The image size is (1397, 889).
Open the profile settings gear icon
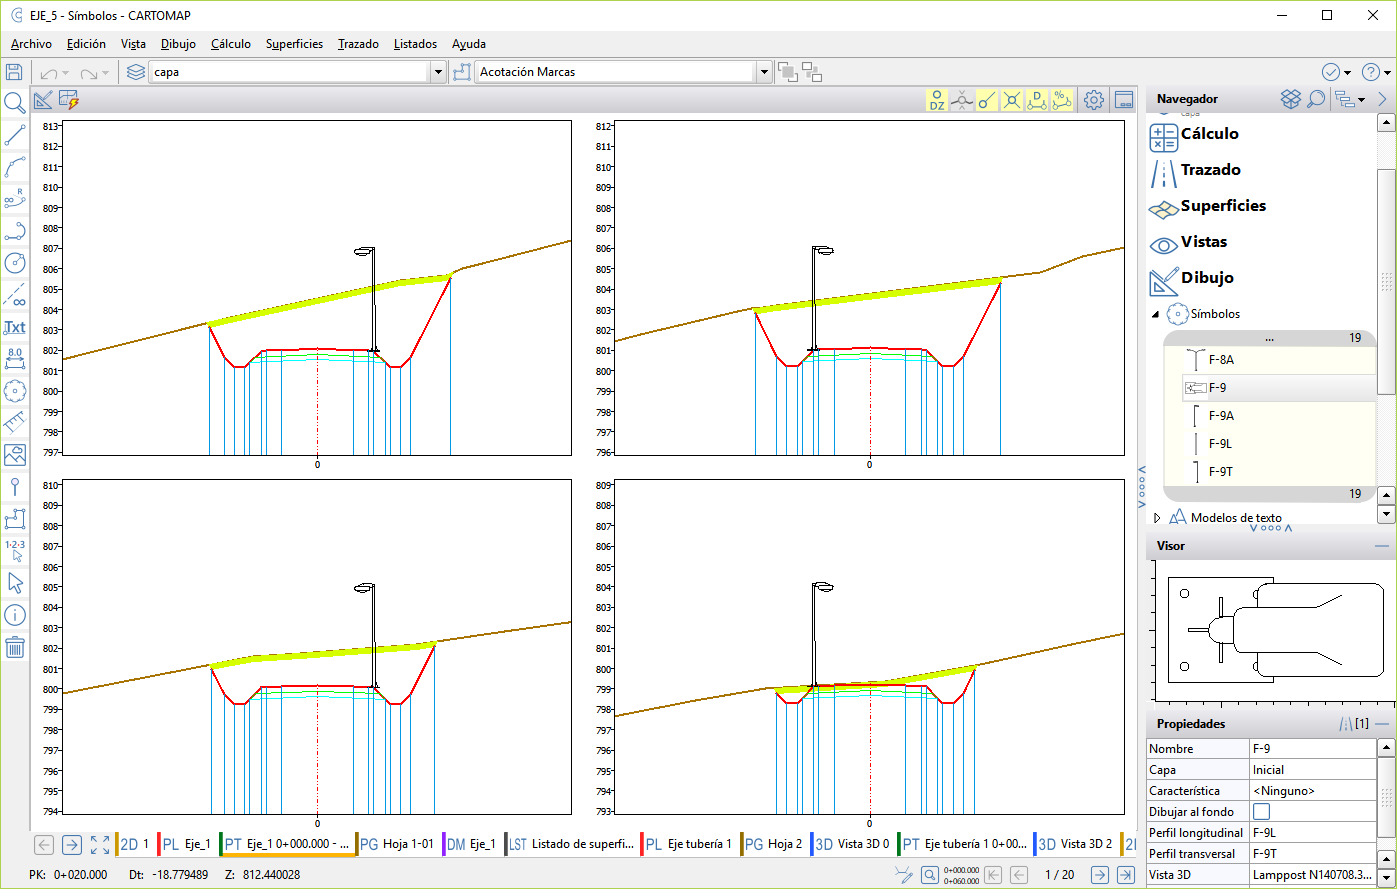point(1094,100)
